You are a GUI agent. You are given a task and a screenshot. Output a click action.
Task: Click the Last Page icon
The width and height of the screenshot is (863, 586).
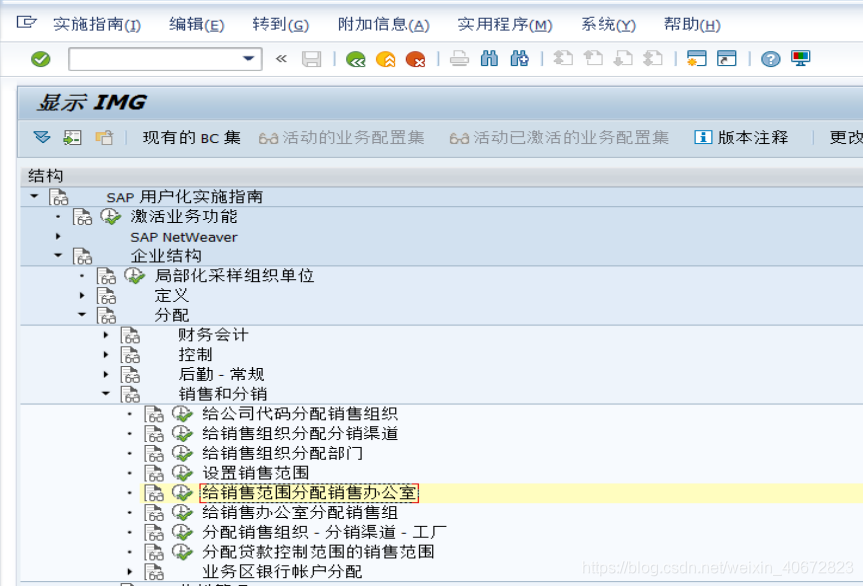[653, 58]
